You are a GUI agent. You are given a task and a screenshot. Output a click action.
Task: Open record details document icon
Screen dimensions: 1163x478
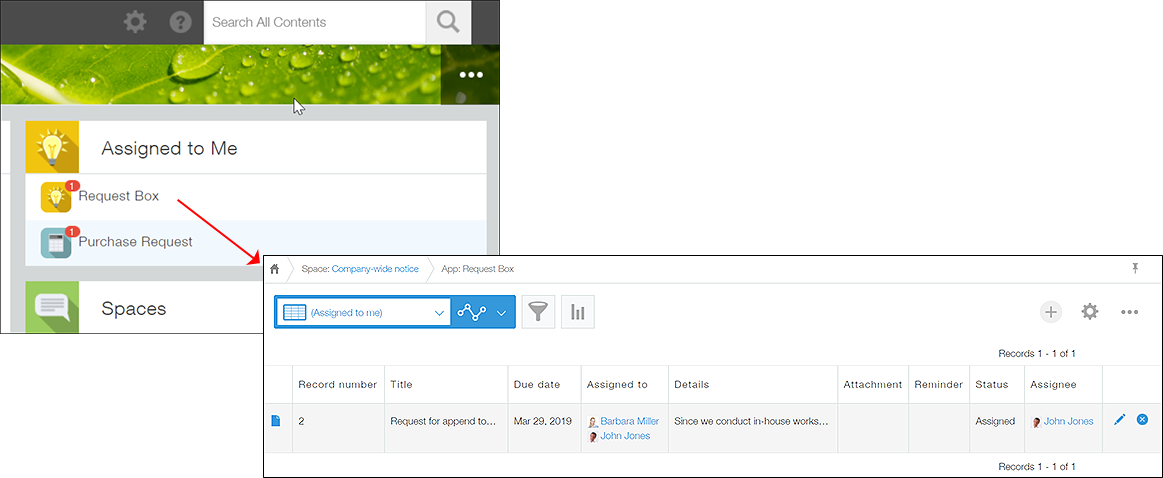pos(276,421)
